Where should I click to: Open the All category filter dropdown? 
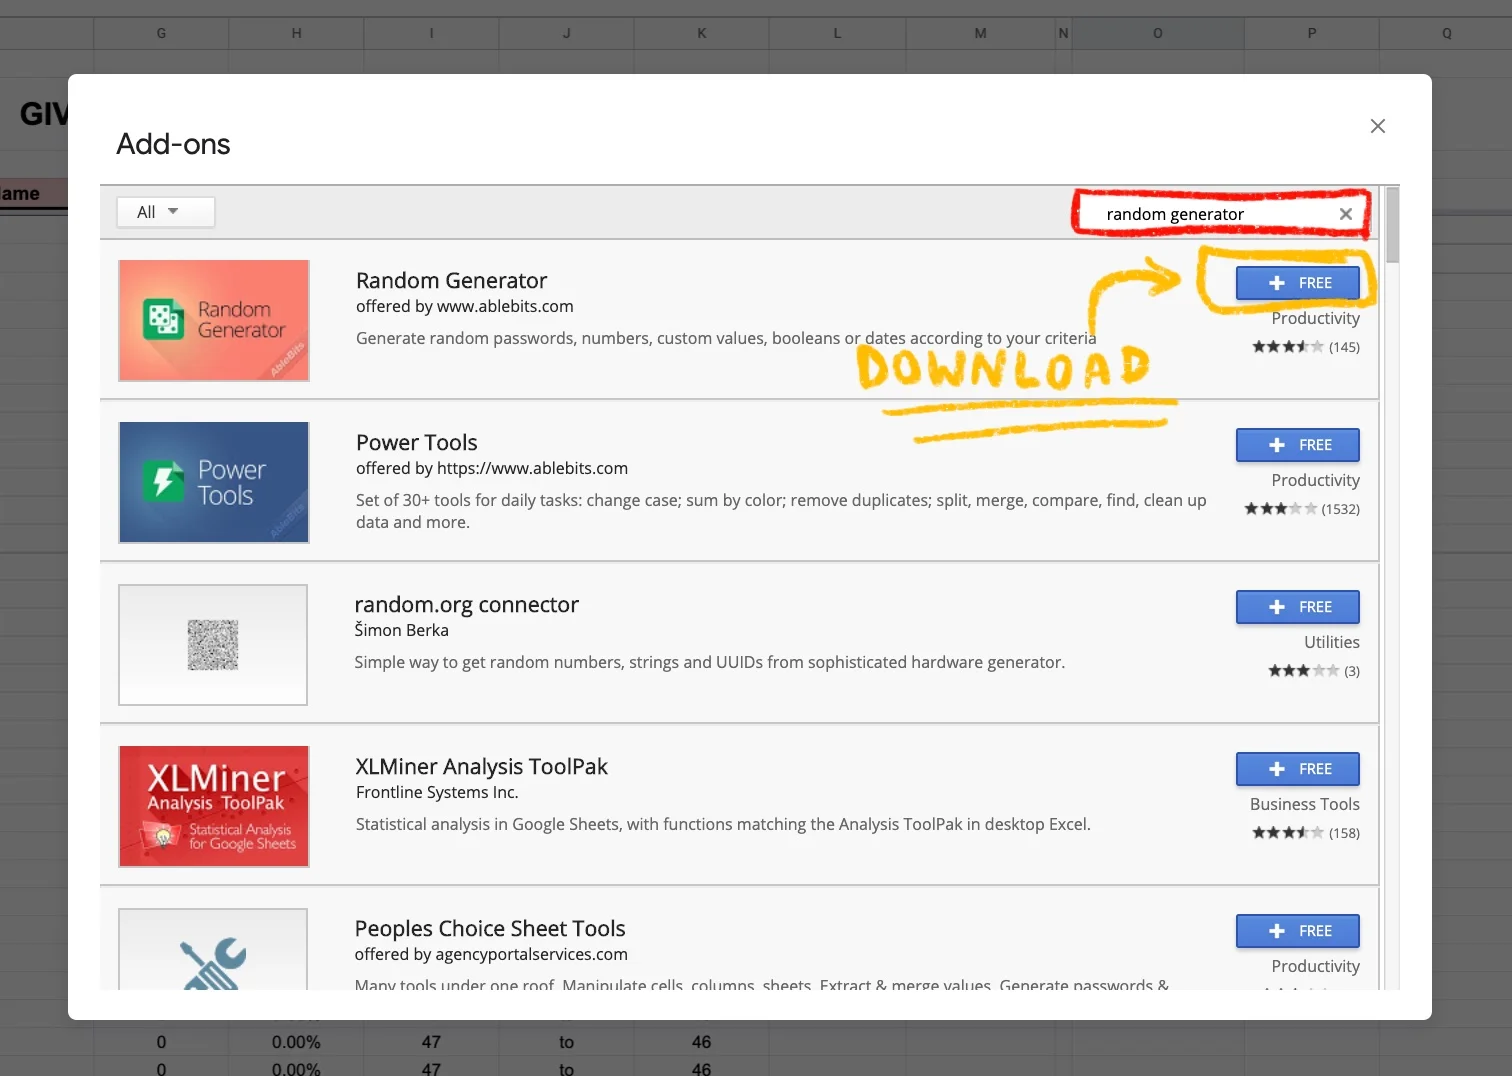pos(166,212)
